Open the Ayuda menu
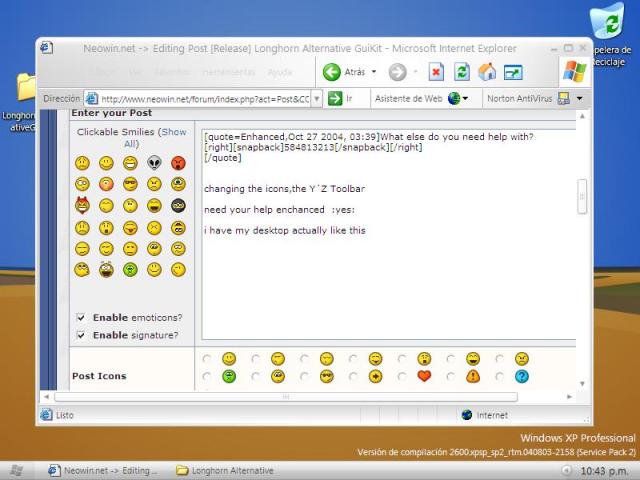This screenshot has height=480, width=640. click(280, 72)
